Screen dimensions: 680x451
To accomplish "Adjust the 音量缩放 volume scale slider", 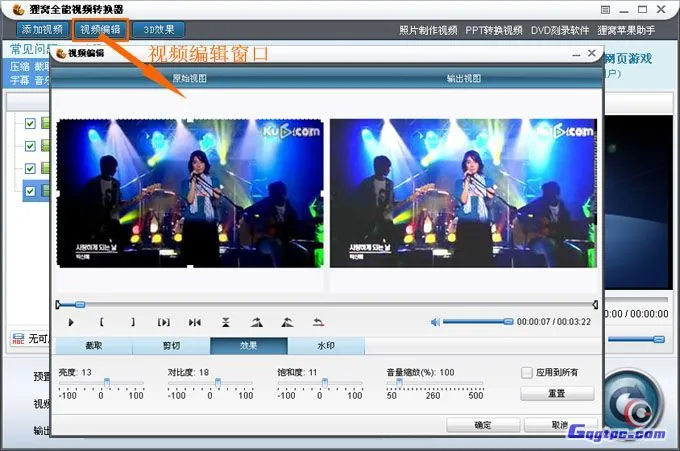I will pyautogui.click(x=399, y=382).
